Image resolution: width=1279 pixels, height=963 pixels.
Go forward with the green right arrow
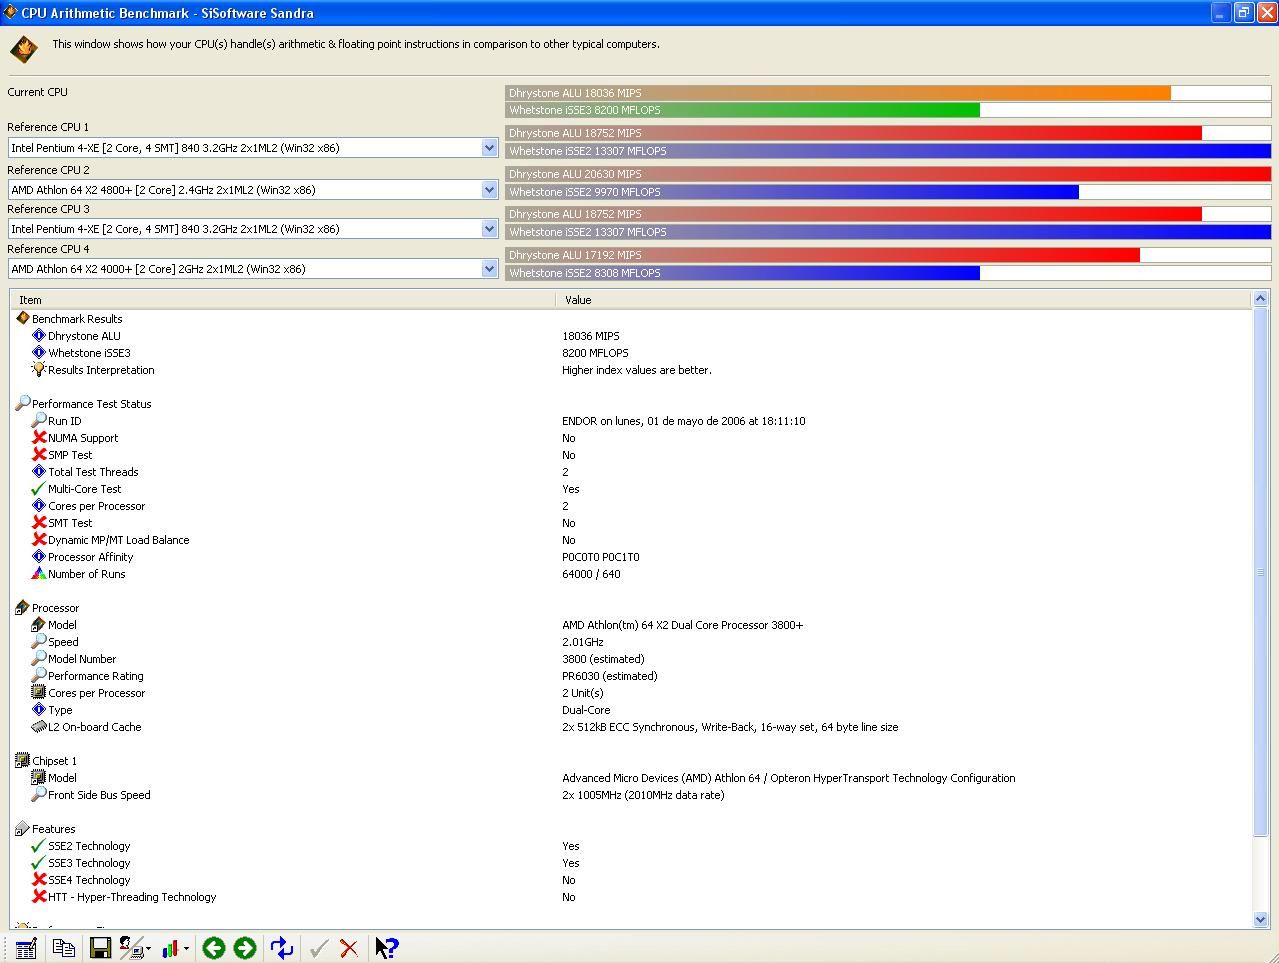[x=245, y=948]
